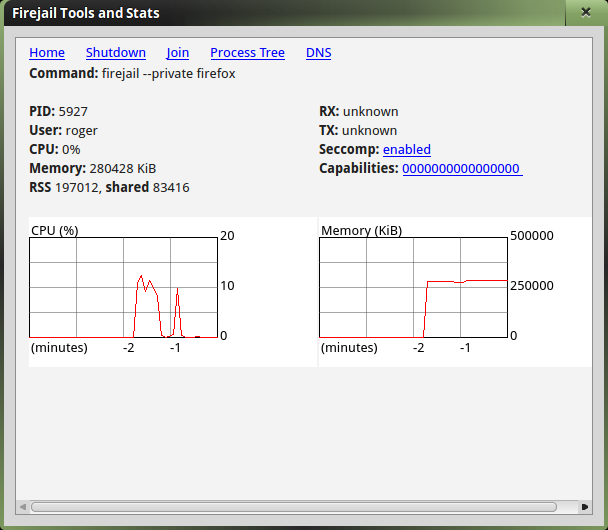The image size is (608, 530).
Task: Click the horizontal scrollbar thumb
Action: [300, 507]
